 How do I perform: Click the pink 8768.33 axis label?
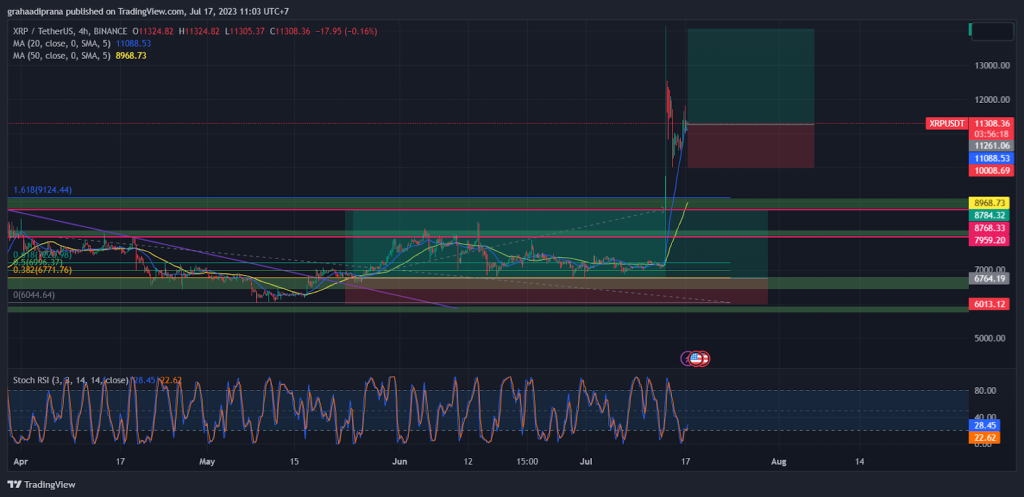click(991, 227)
